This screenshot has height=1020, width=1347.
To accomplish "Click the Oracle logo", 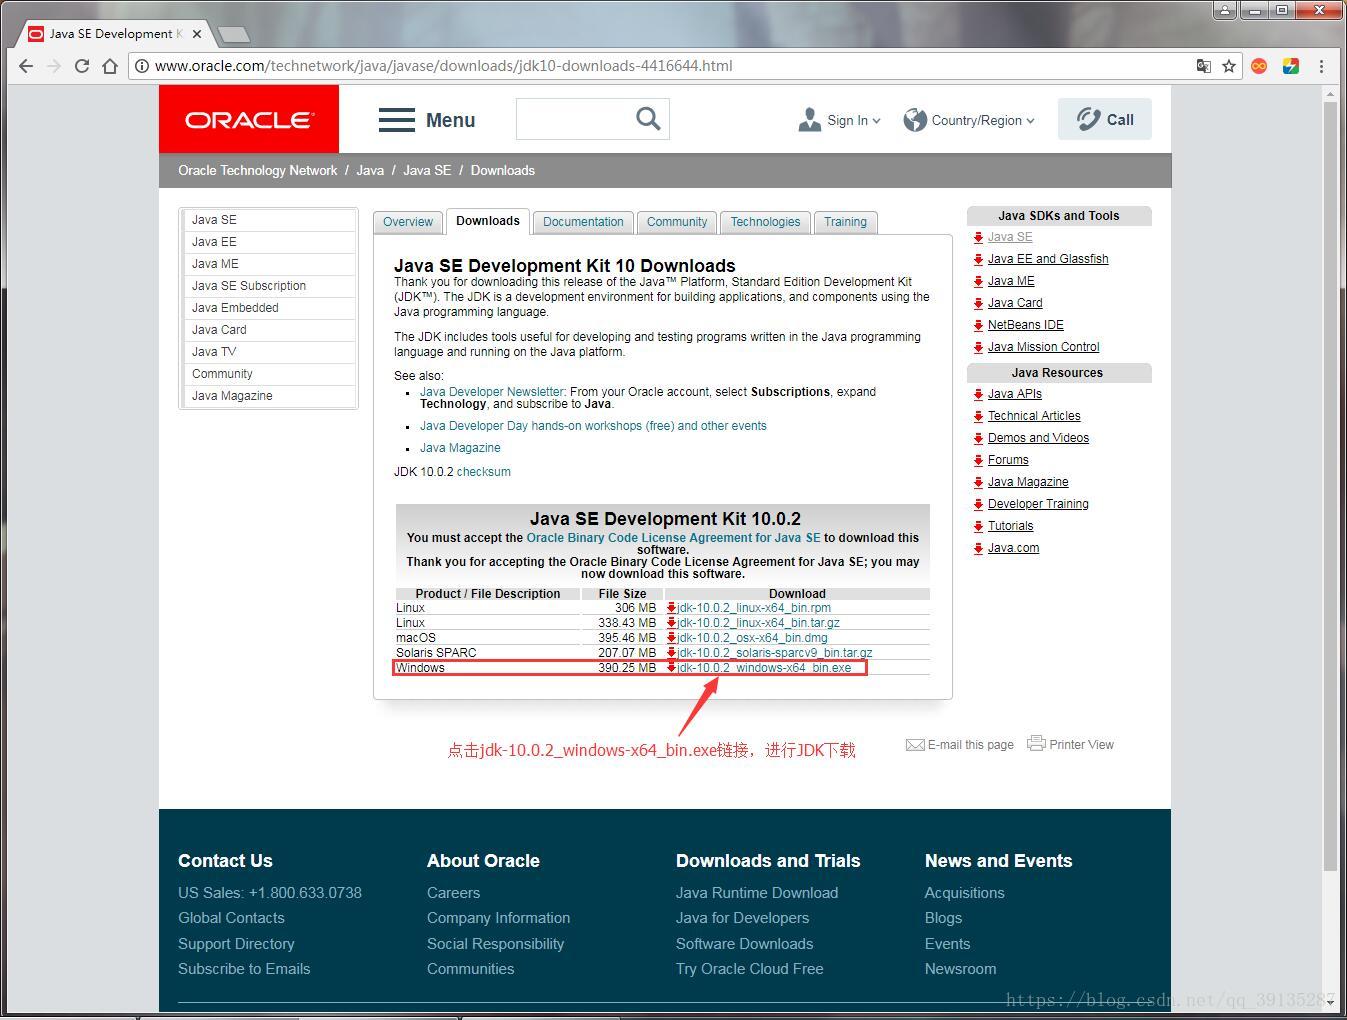I will (249, 119).
